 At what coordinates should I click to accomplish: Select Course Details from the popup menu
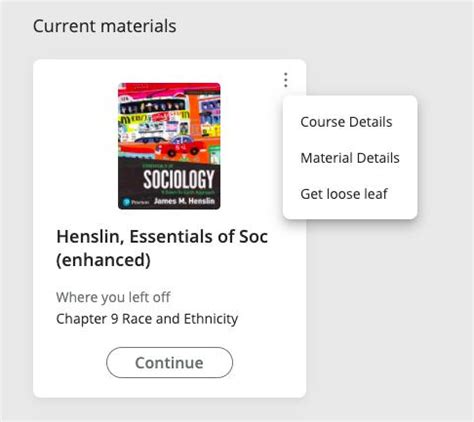346,122
